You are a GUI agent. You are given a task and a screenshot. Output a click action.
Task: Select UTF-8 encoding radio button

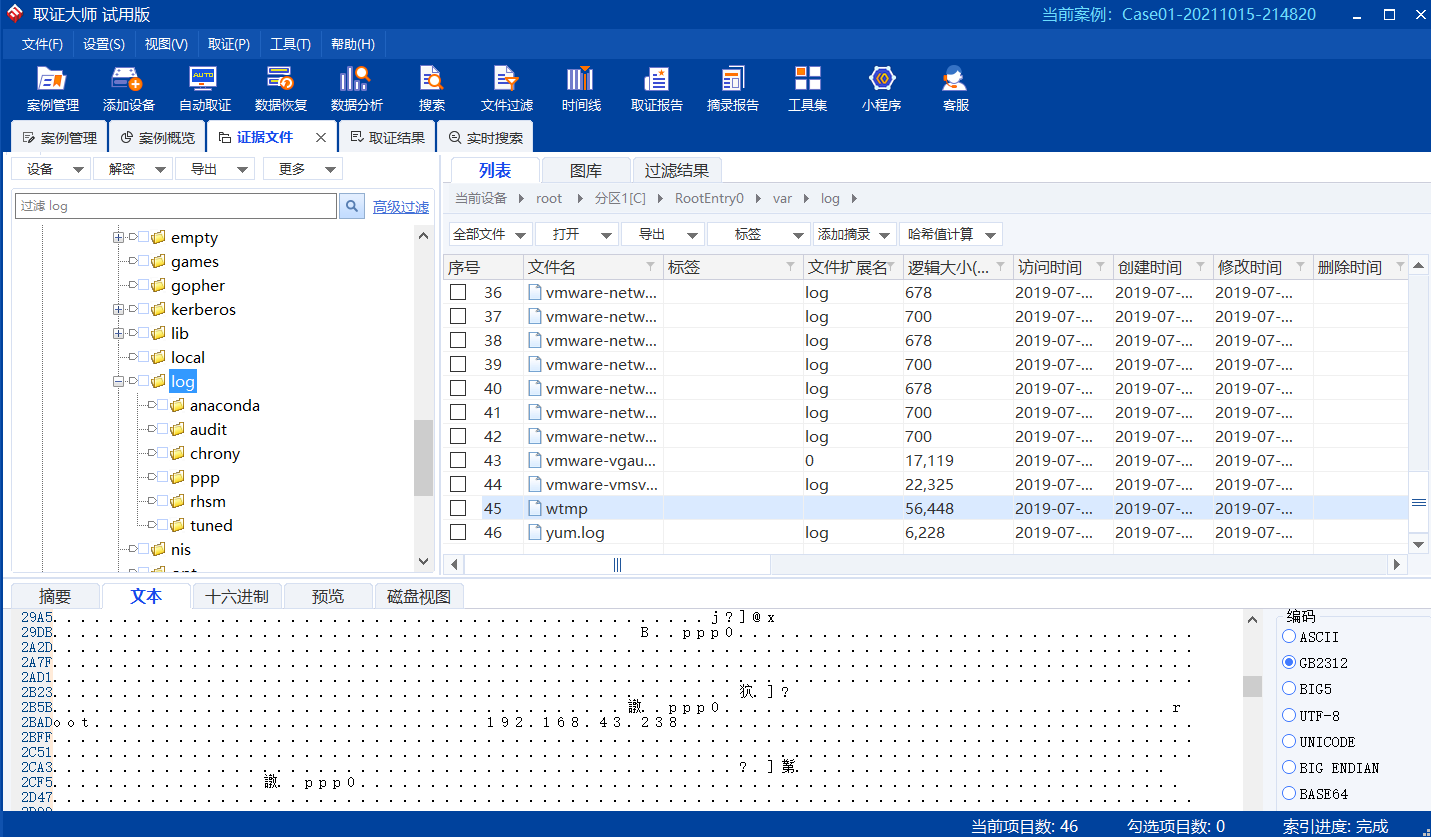click(x=1289, y=716)
